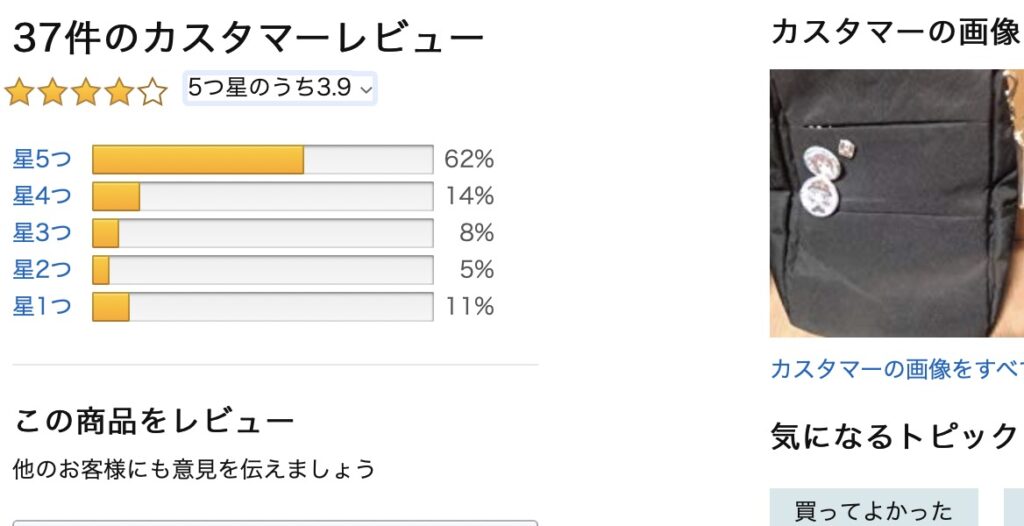View all customer images link

pyautogui.click(x=897, y=369)
